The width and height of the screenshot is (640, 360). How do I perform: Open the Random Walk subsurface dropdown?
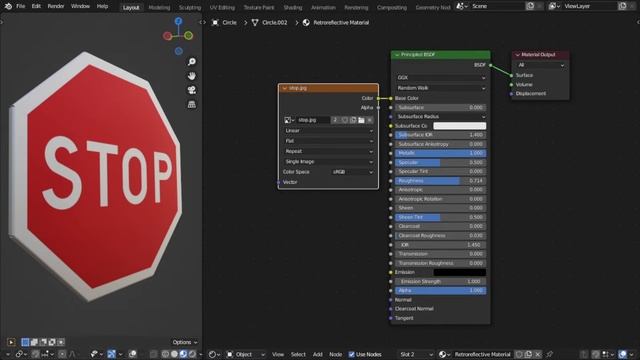(x=441, y=88)
